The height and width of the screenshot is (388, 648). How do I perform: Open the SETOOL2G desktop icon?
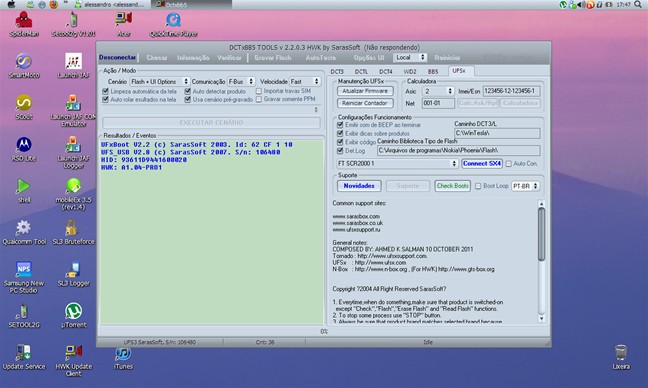point(24,316)
